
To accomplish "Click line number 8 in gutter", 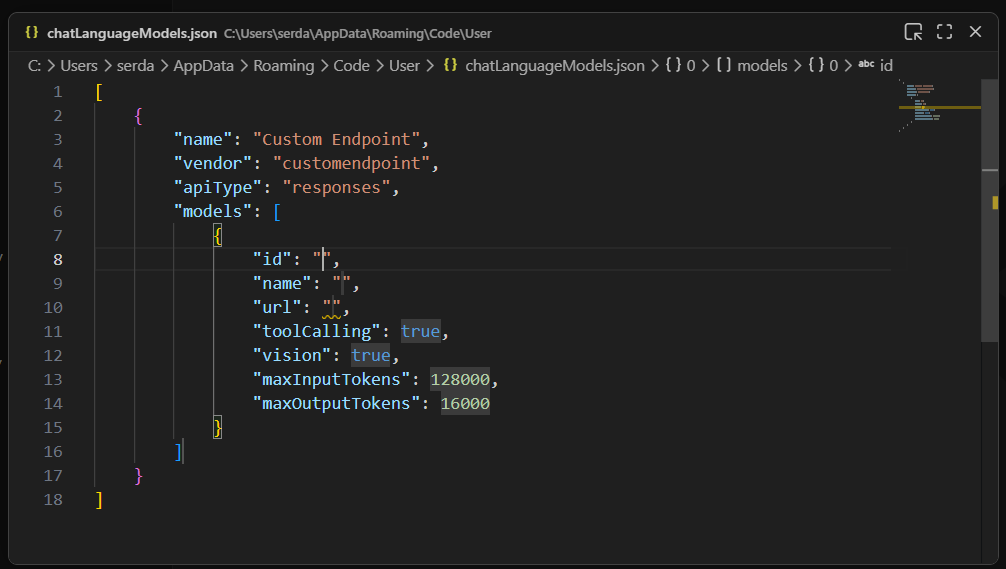I will (x=58, y=259).
